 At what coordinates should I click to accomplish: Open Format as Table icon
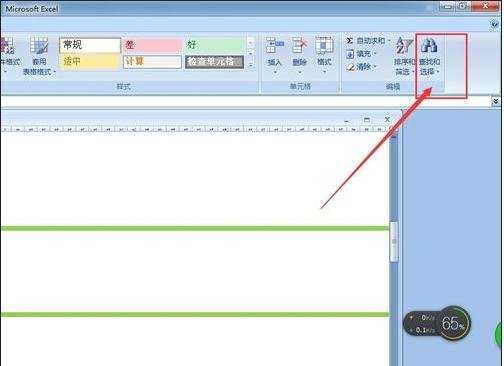click(39, 46)
